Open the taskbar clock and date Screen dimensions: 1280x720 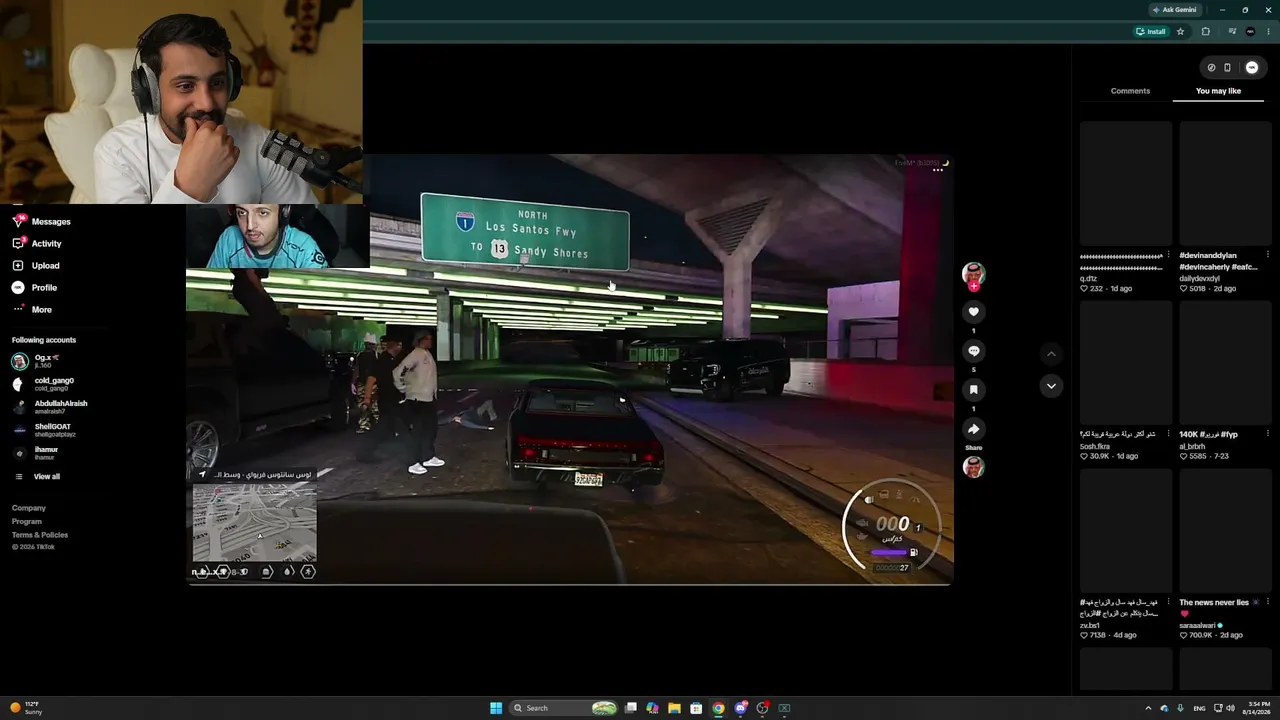pos(1257,708)
